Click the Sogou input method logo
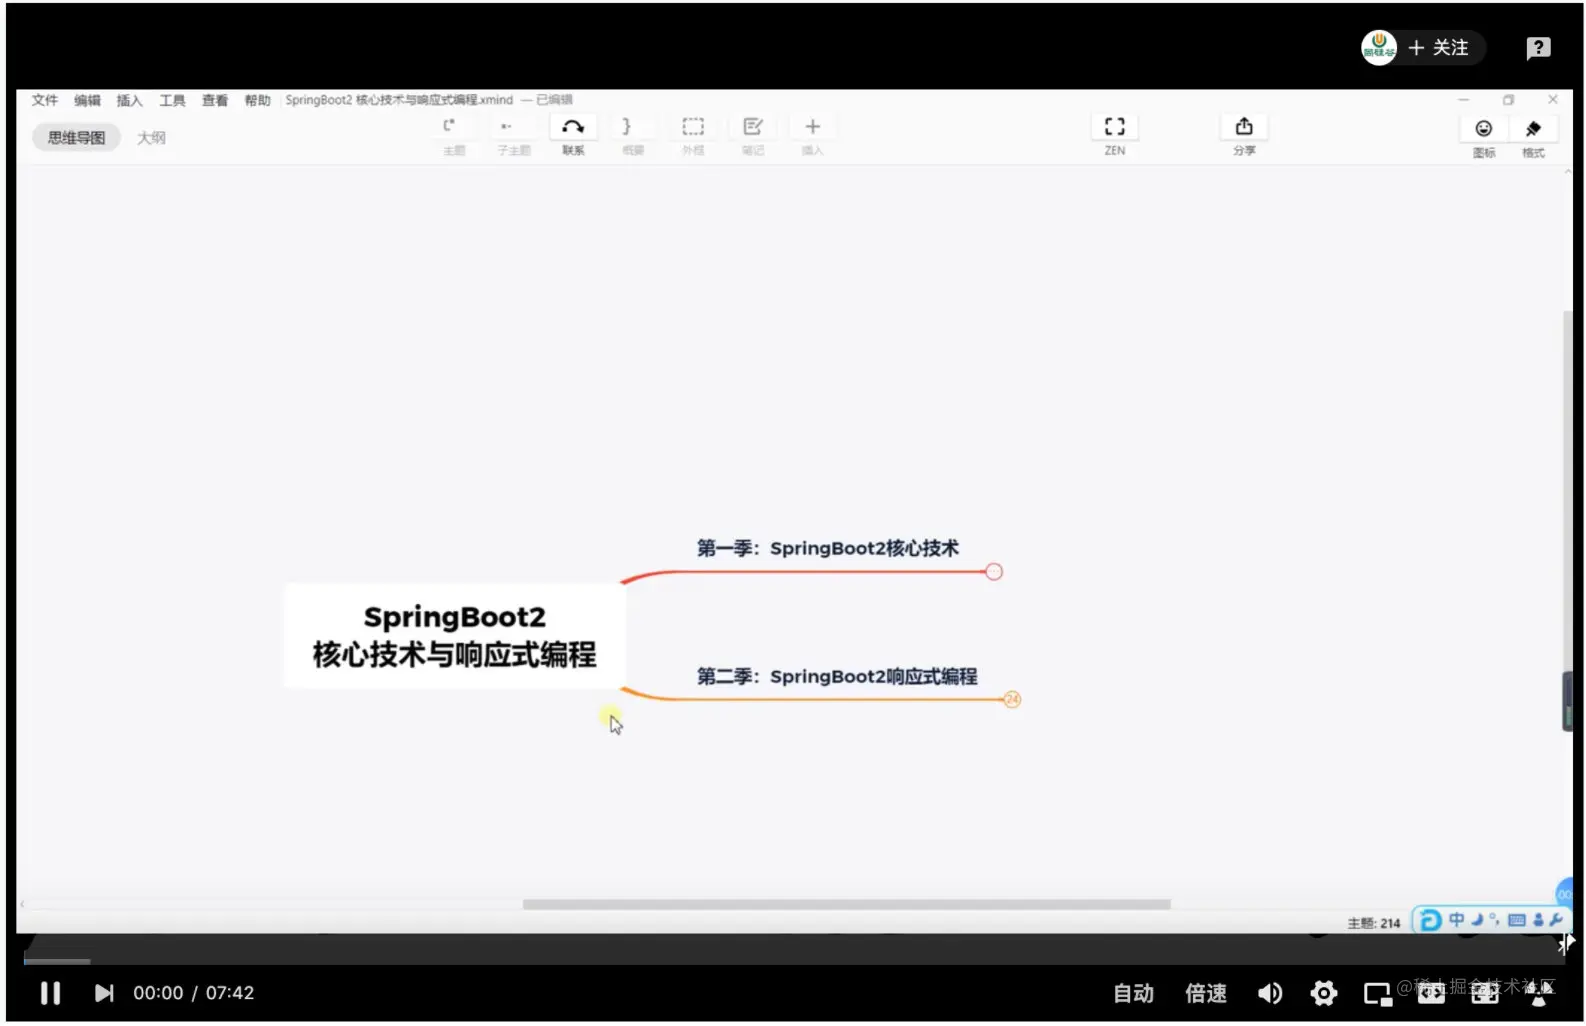 coord(1431,920)
